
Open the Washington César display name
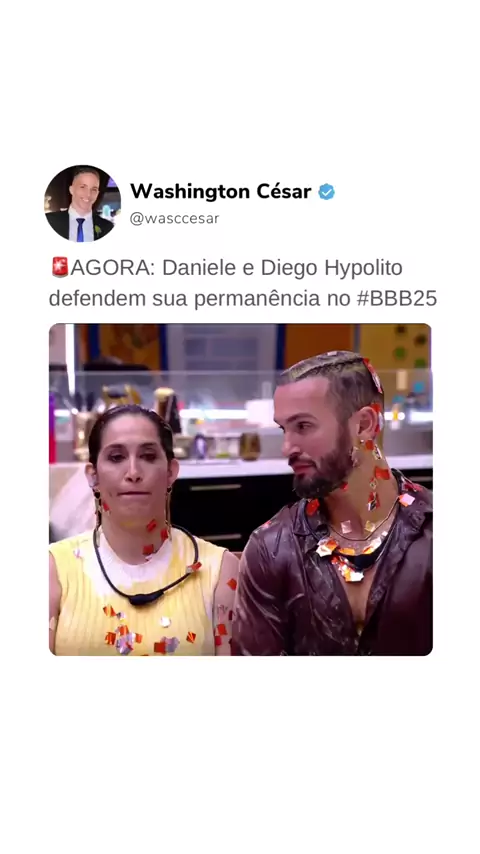click(221, 192)
